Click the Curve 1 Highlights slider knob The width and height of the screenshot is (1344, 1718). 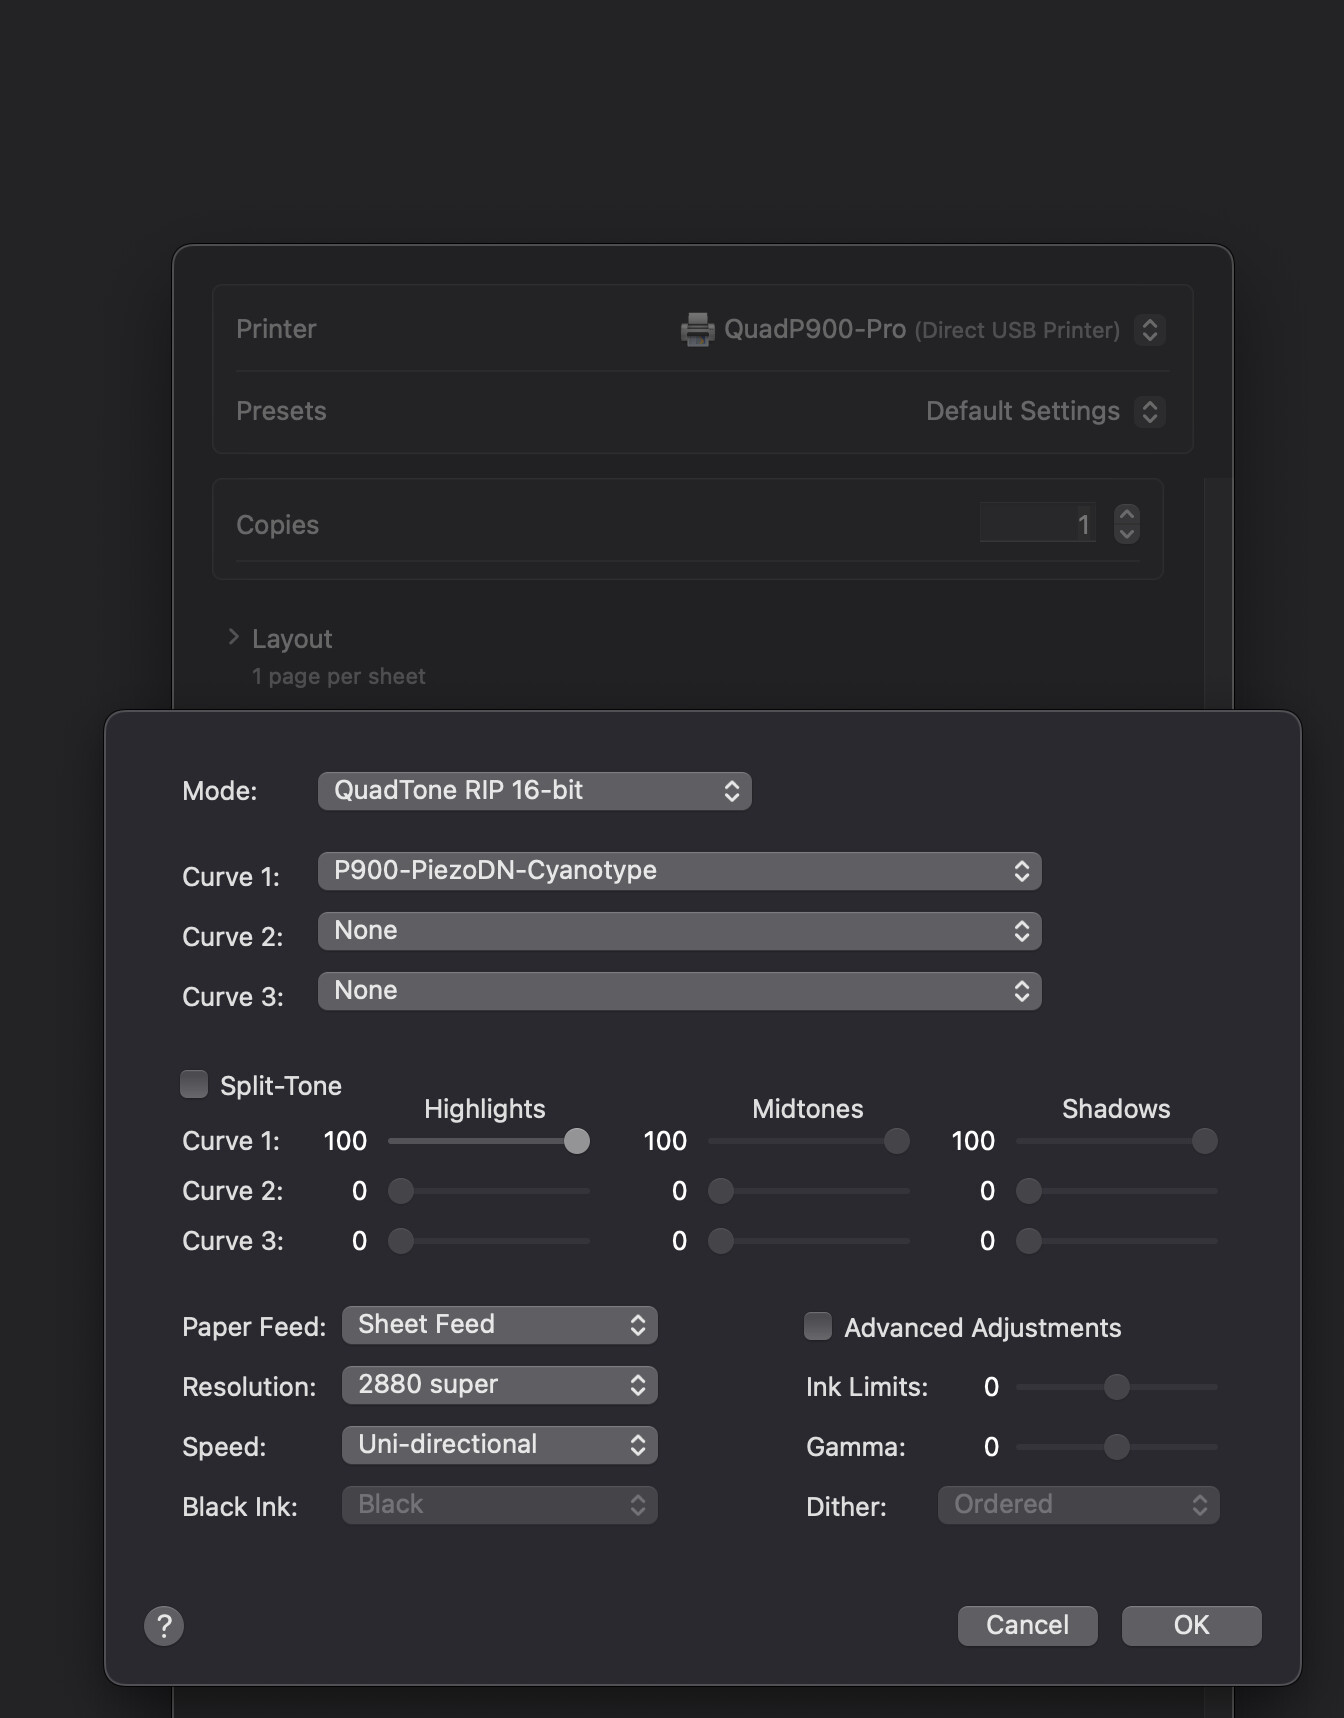pos(577,1141)
